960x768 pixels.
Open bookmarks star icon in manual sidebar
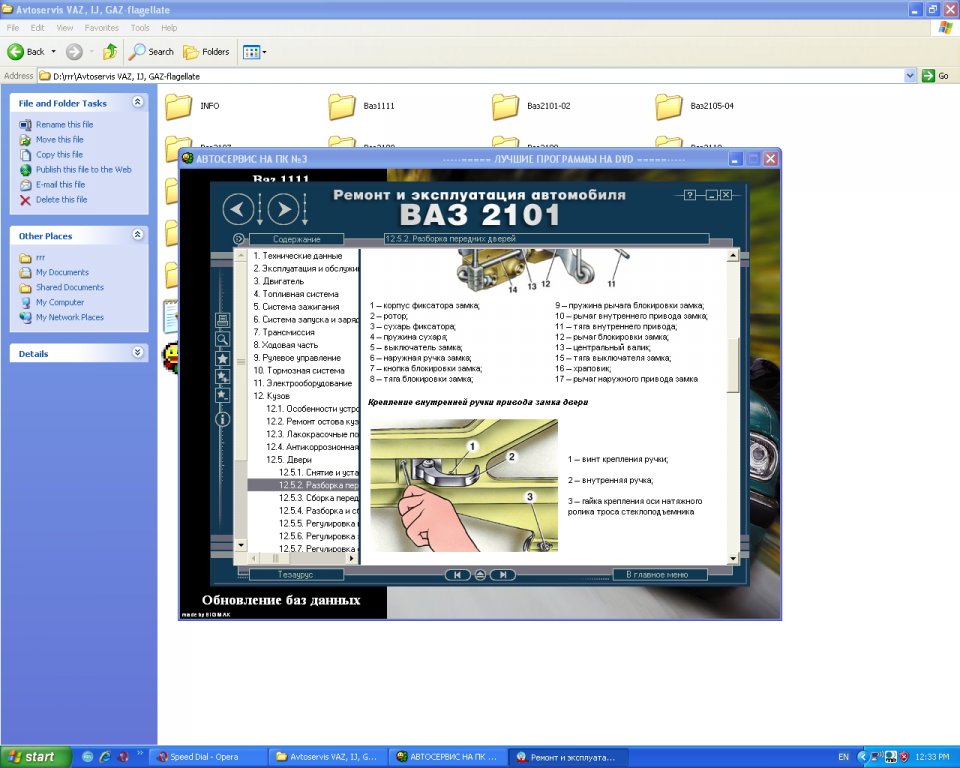222,358
